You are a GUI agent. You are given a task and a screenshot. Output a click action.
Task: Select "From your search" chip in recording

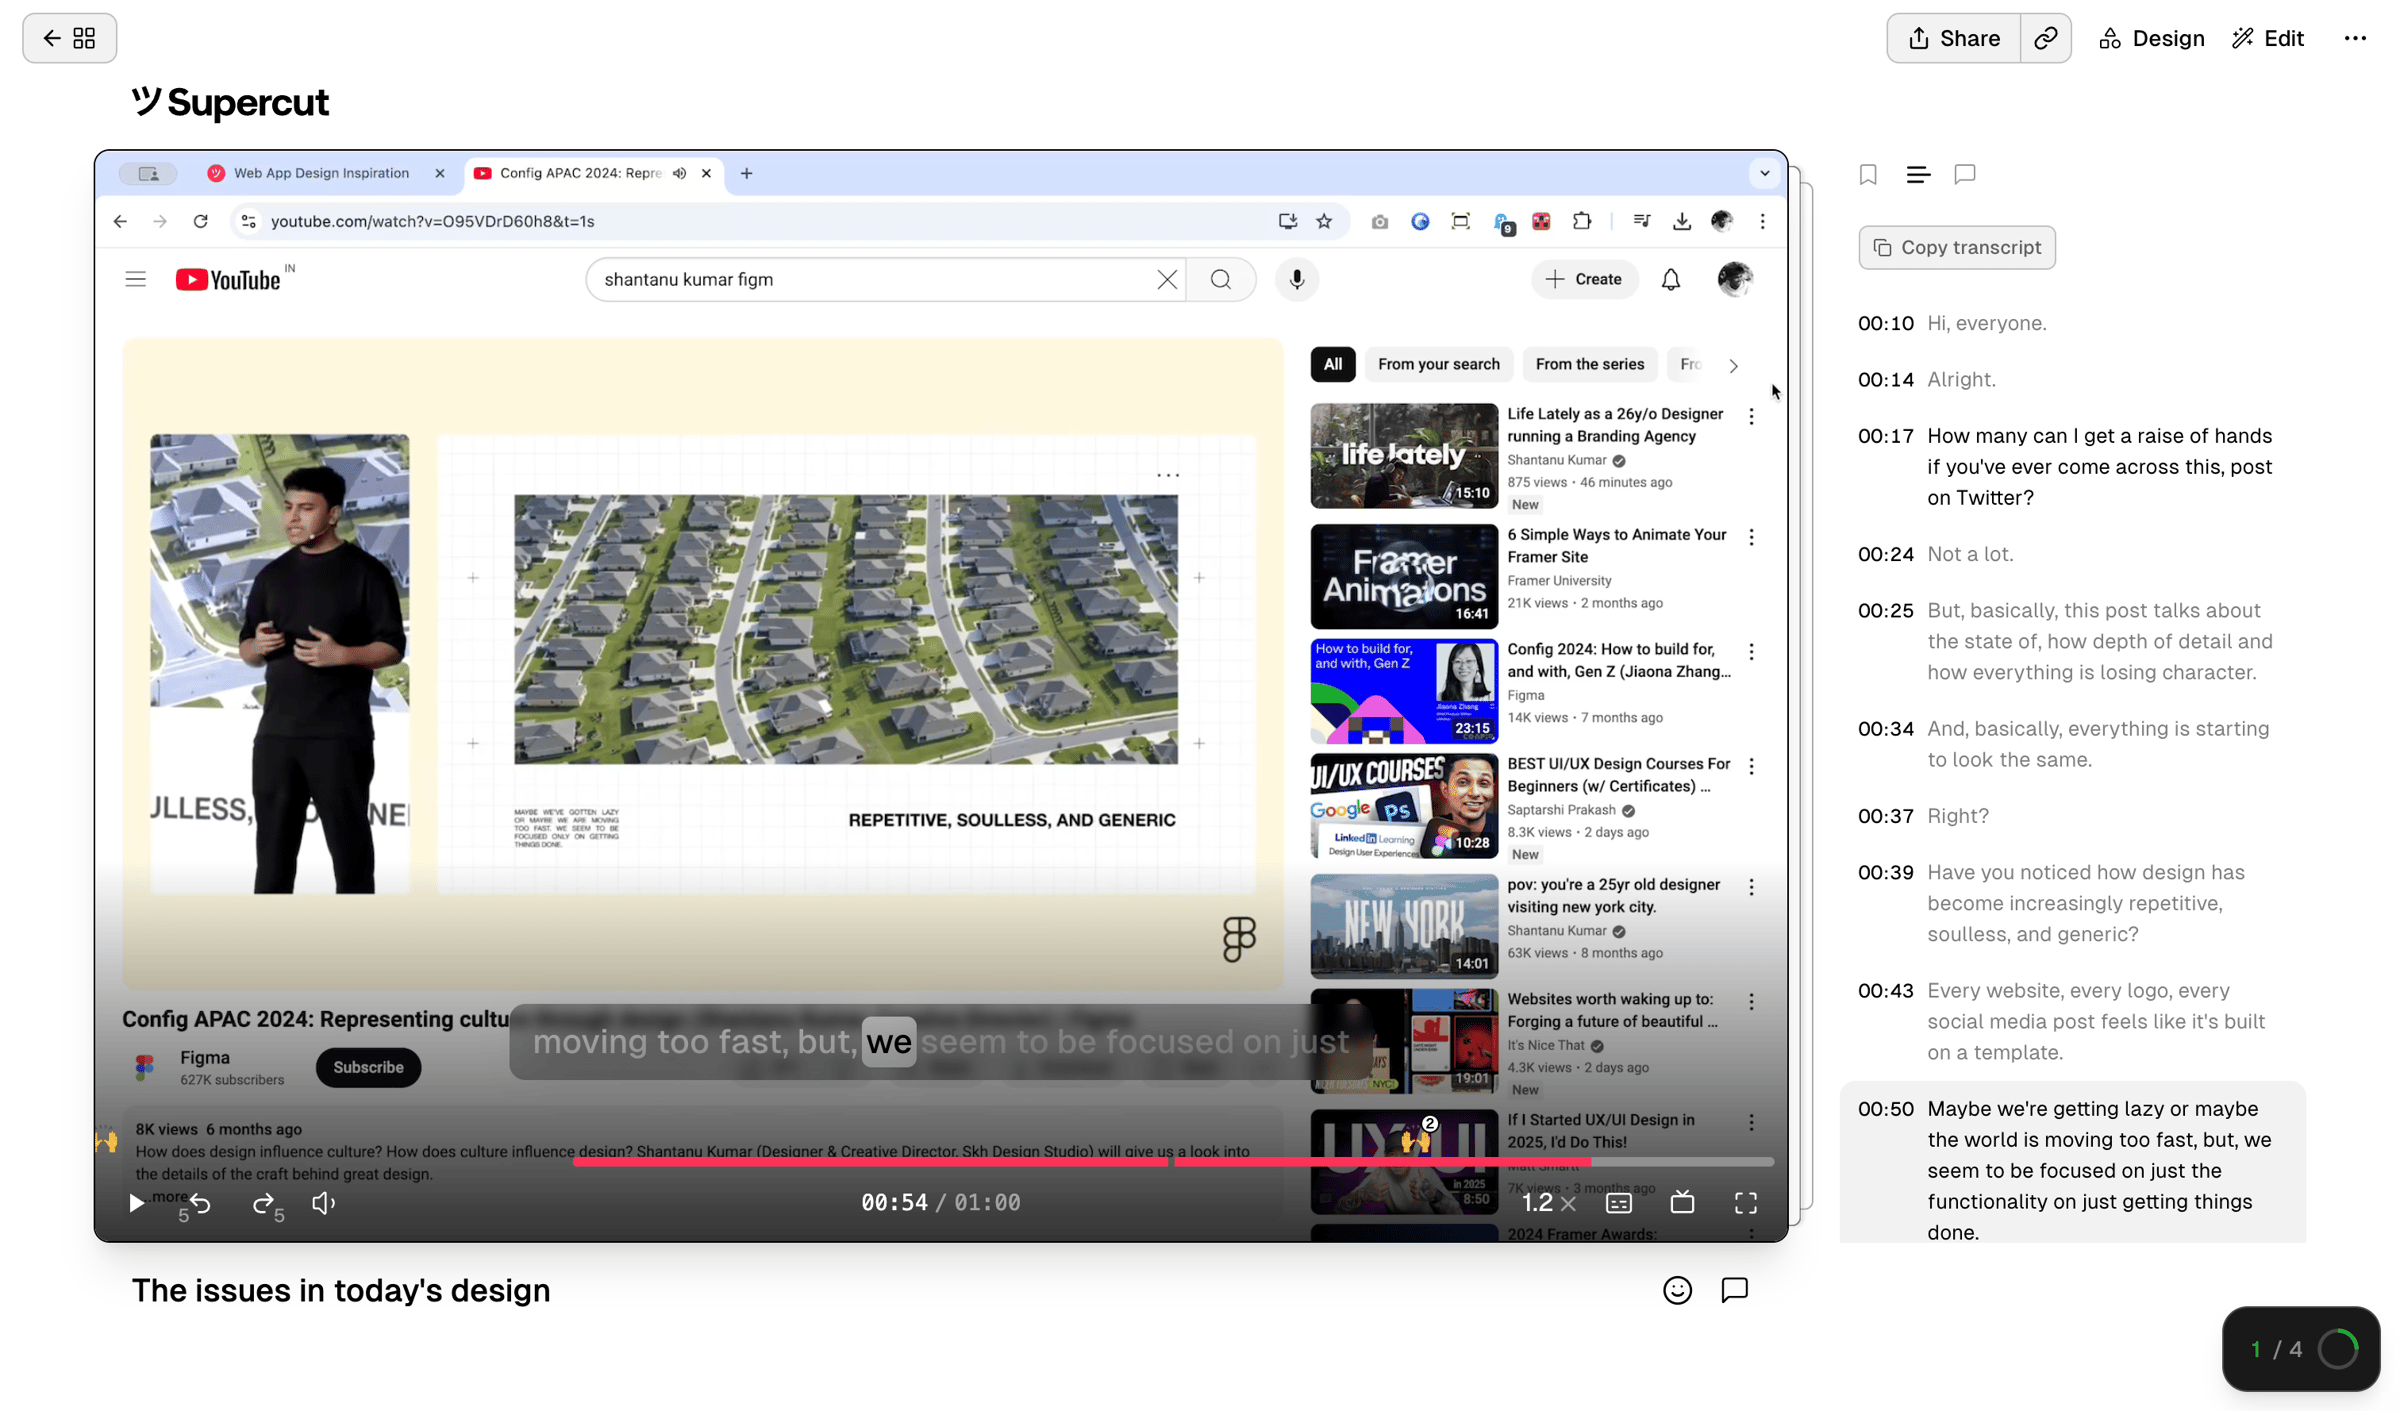click(1439, 364)
